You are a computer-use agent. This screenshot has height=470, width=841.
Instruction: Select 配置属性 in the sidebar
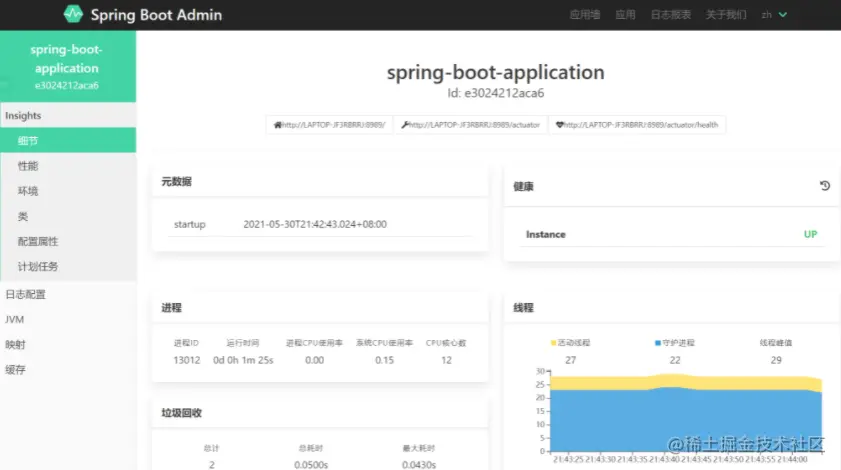point(68,241)
